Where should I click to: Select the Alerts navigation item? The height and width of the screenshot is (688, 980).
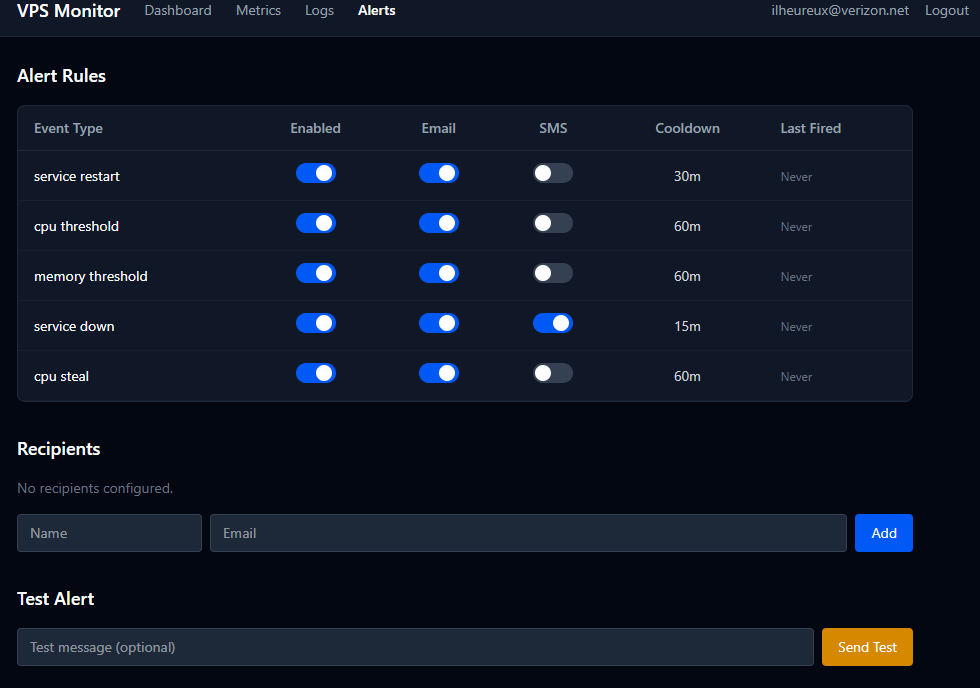coord(376,10)
